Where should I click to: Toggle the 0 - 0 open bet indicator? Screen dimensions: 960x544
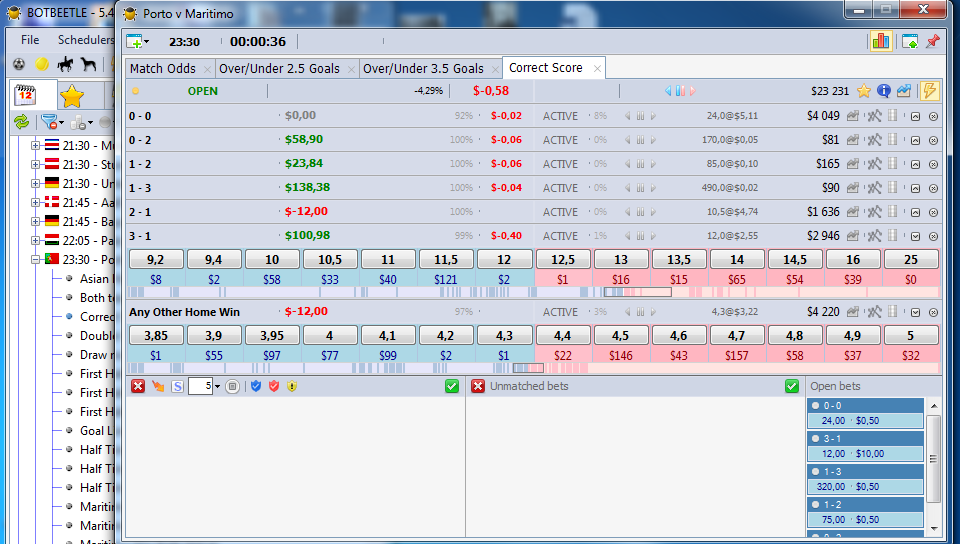(x=816, y=405)
